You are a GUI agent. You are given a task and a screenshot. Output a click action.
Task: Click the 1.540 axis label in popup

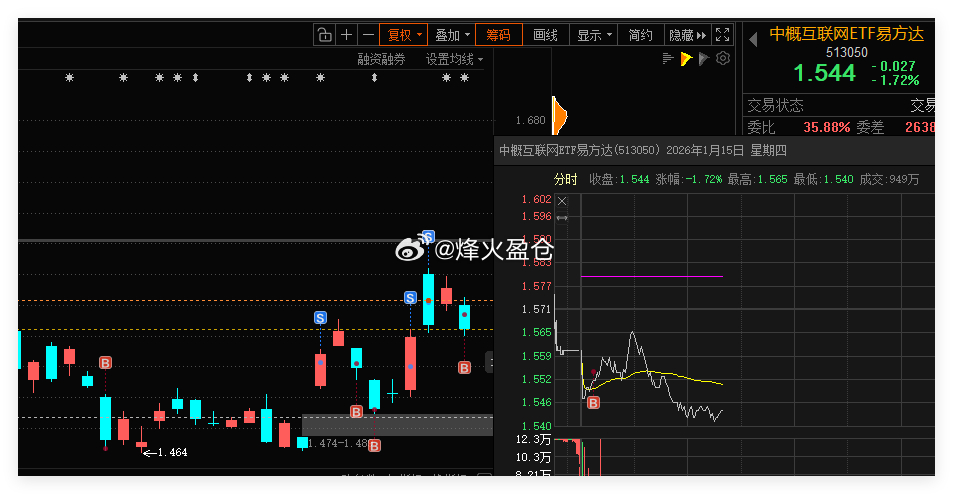(x=536, y=426)
